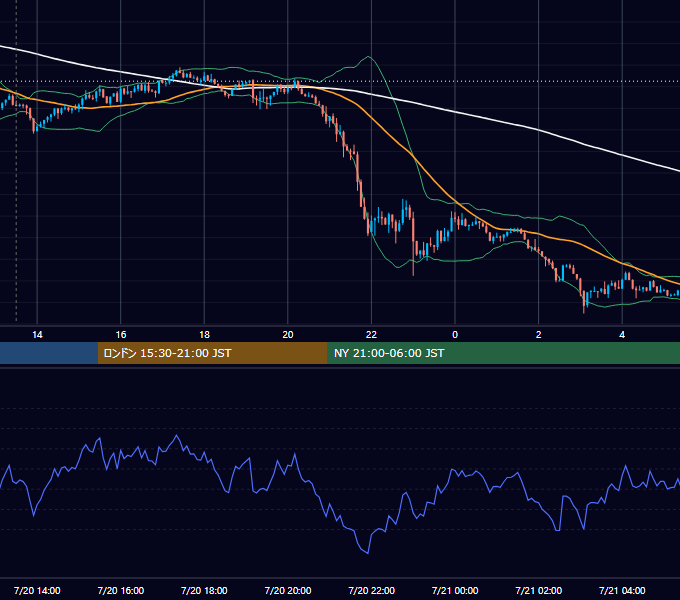Click the 0 hour label on the price chart axis
Viewport: 680px width, 600px height.
pos(455,335)
